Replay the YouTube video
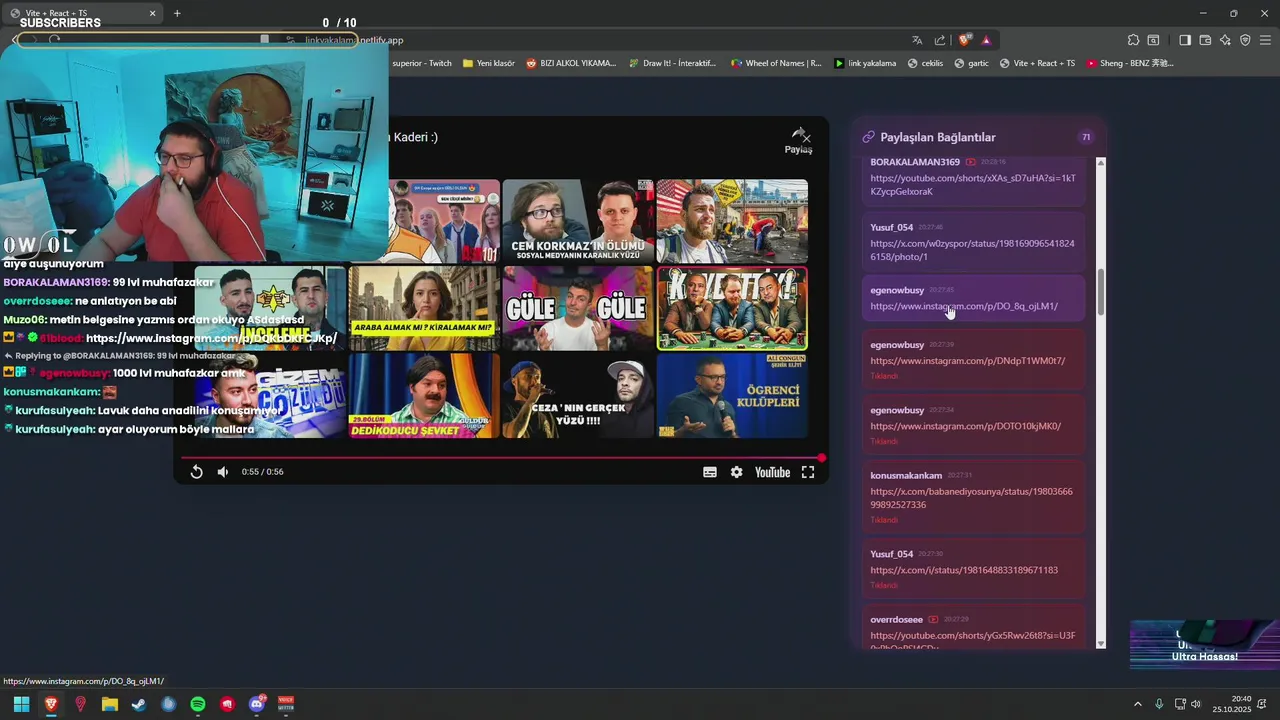 [x=196, y=472]
